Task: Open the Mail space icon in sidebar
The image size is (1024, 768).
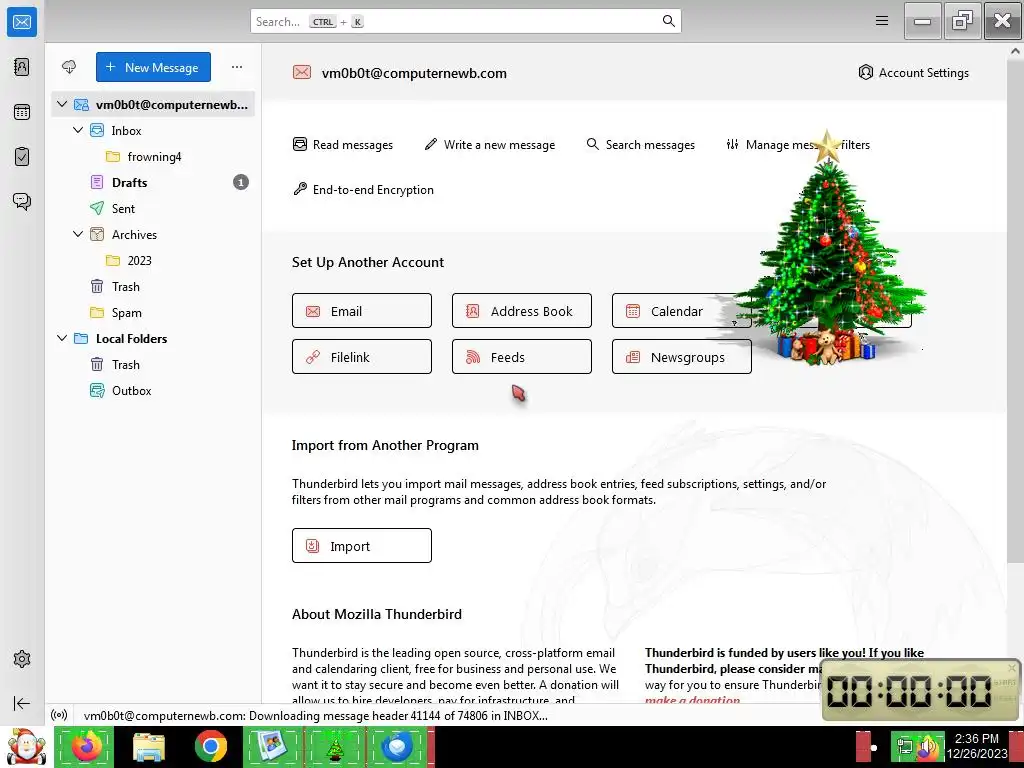Action: [22, 23]
